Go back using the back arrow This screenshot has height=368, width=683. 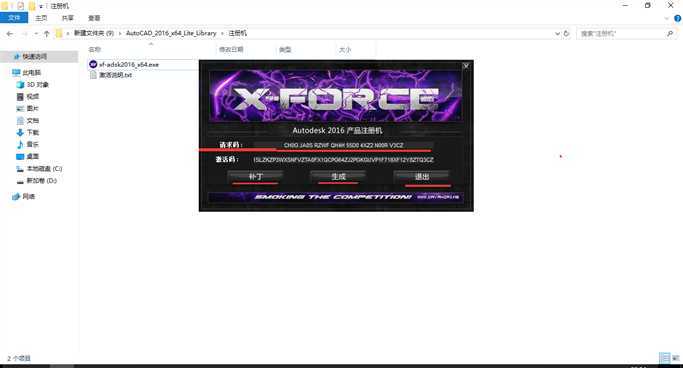point(10,34)
